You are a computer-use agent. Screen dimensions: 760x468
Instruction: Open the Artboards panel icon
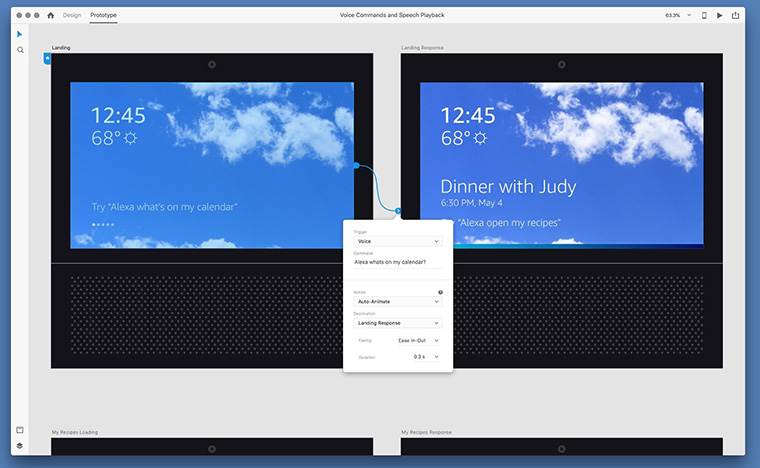[20, 430]
